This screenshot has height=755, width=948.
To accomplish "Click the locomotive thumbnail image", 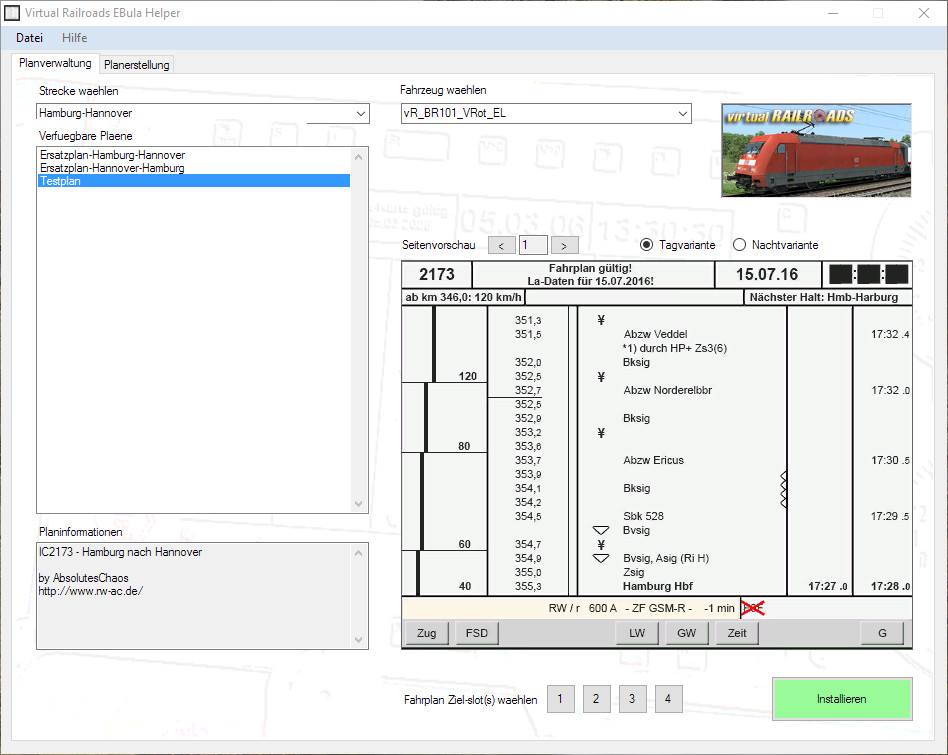I will [x=816, y=150].
